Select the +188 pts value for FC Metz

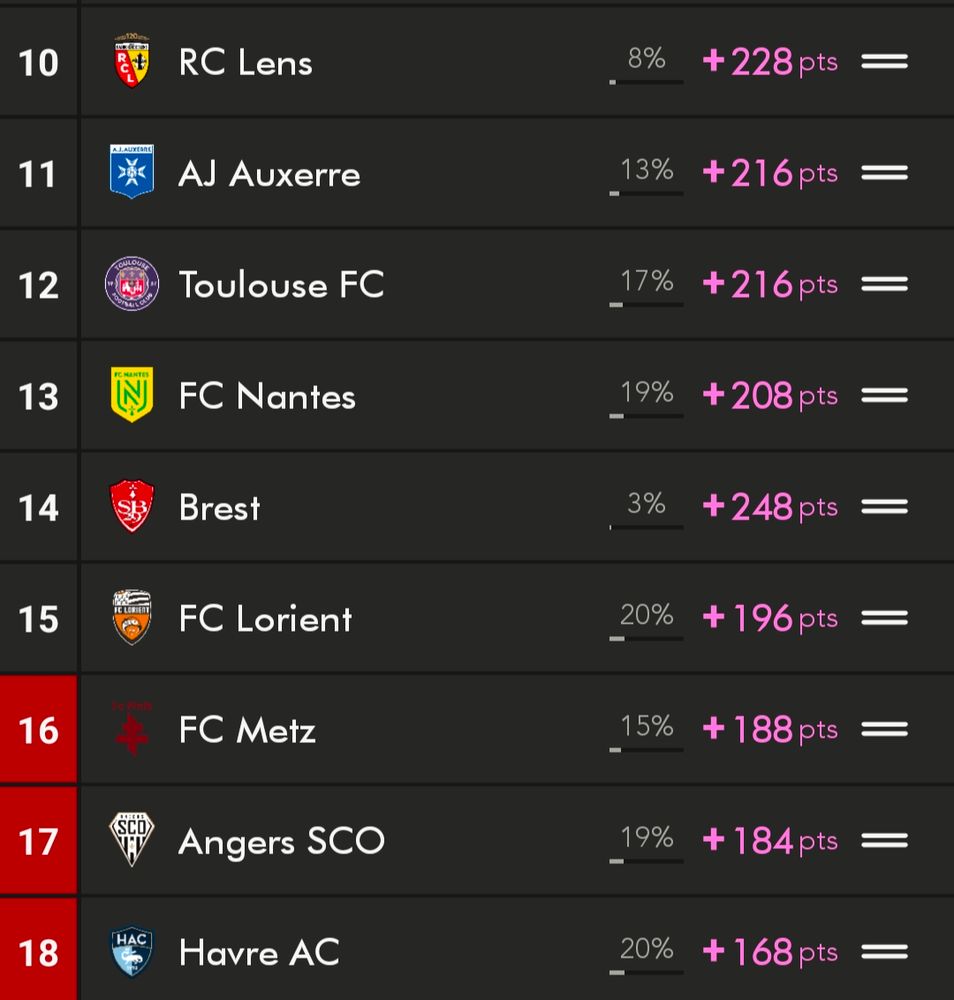point(770,729)
